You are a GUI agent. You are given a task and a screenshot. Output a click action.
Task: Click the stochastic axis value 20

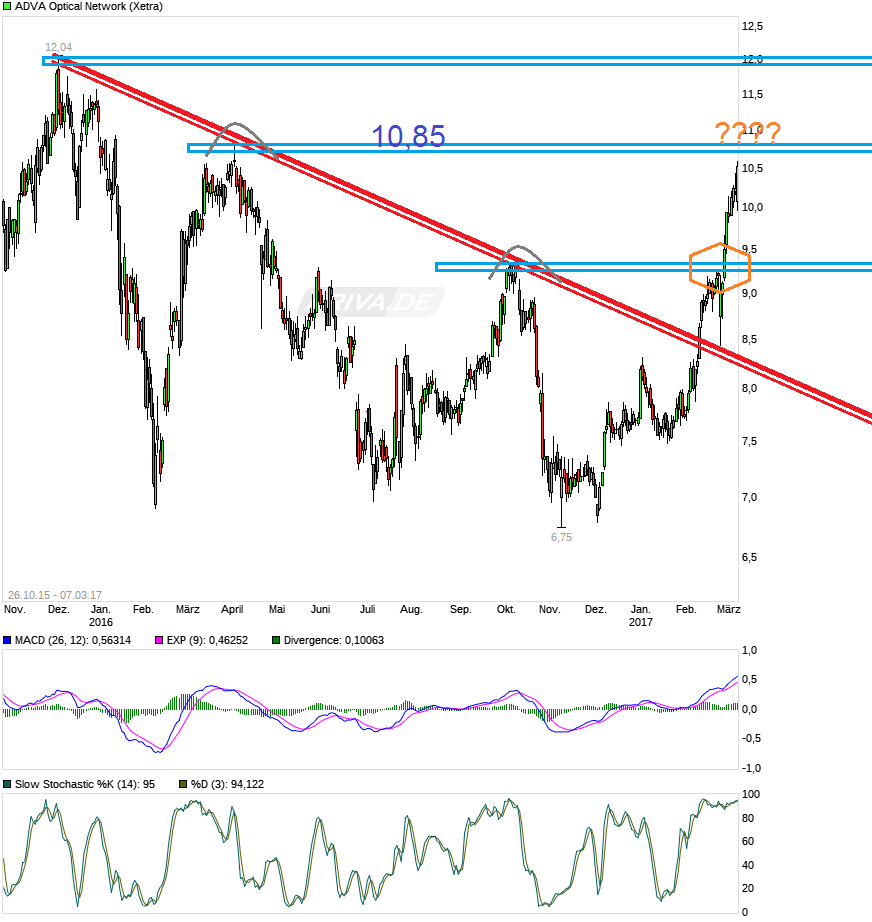748,888
